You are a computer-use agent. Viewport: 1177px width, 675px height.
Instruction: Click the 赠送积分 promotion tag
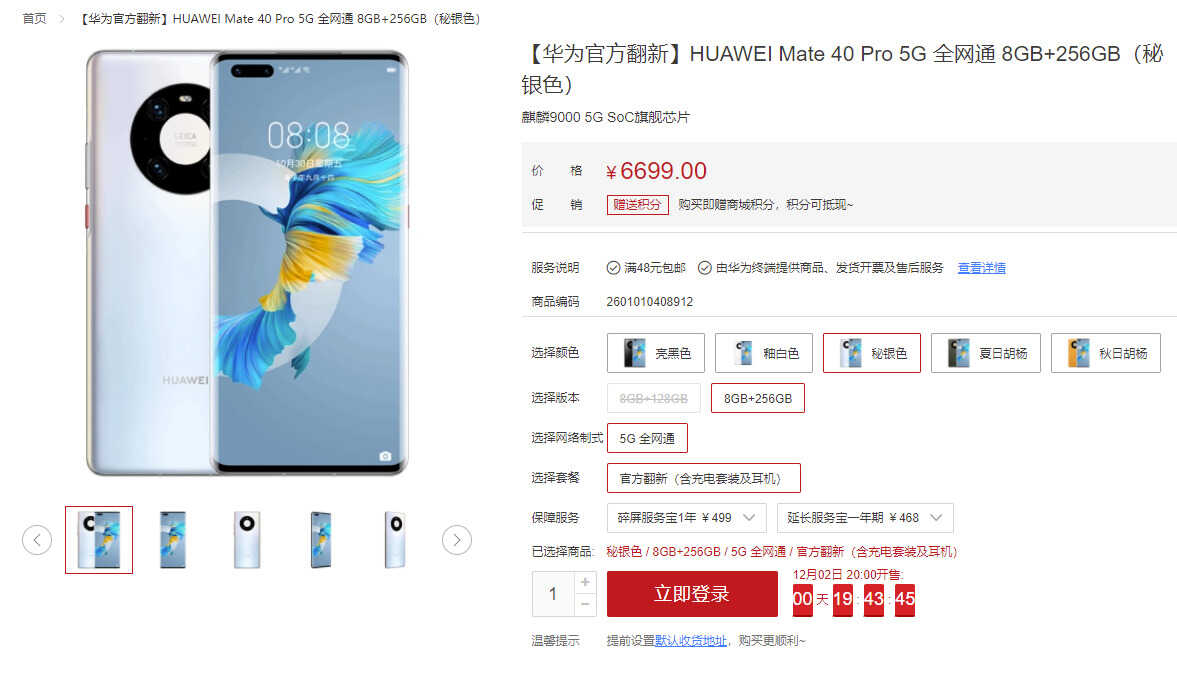[x=637, y=205]
